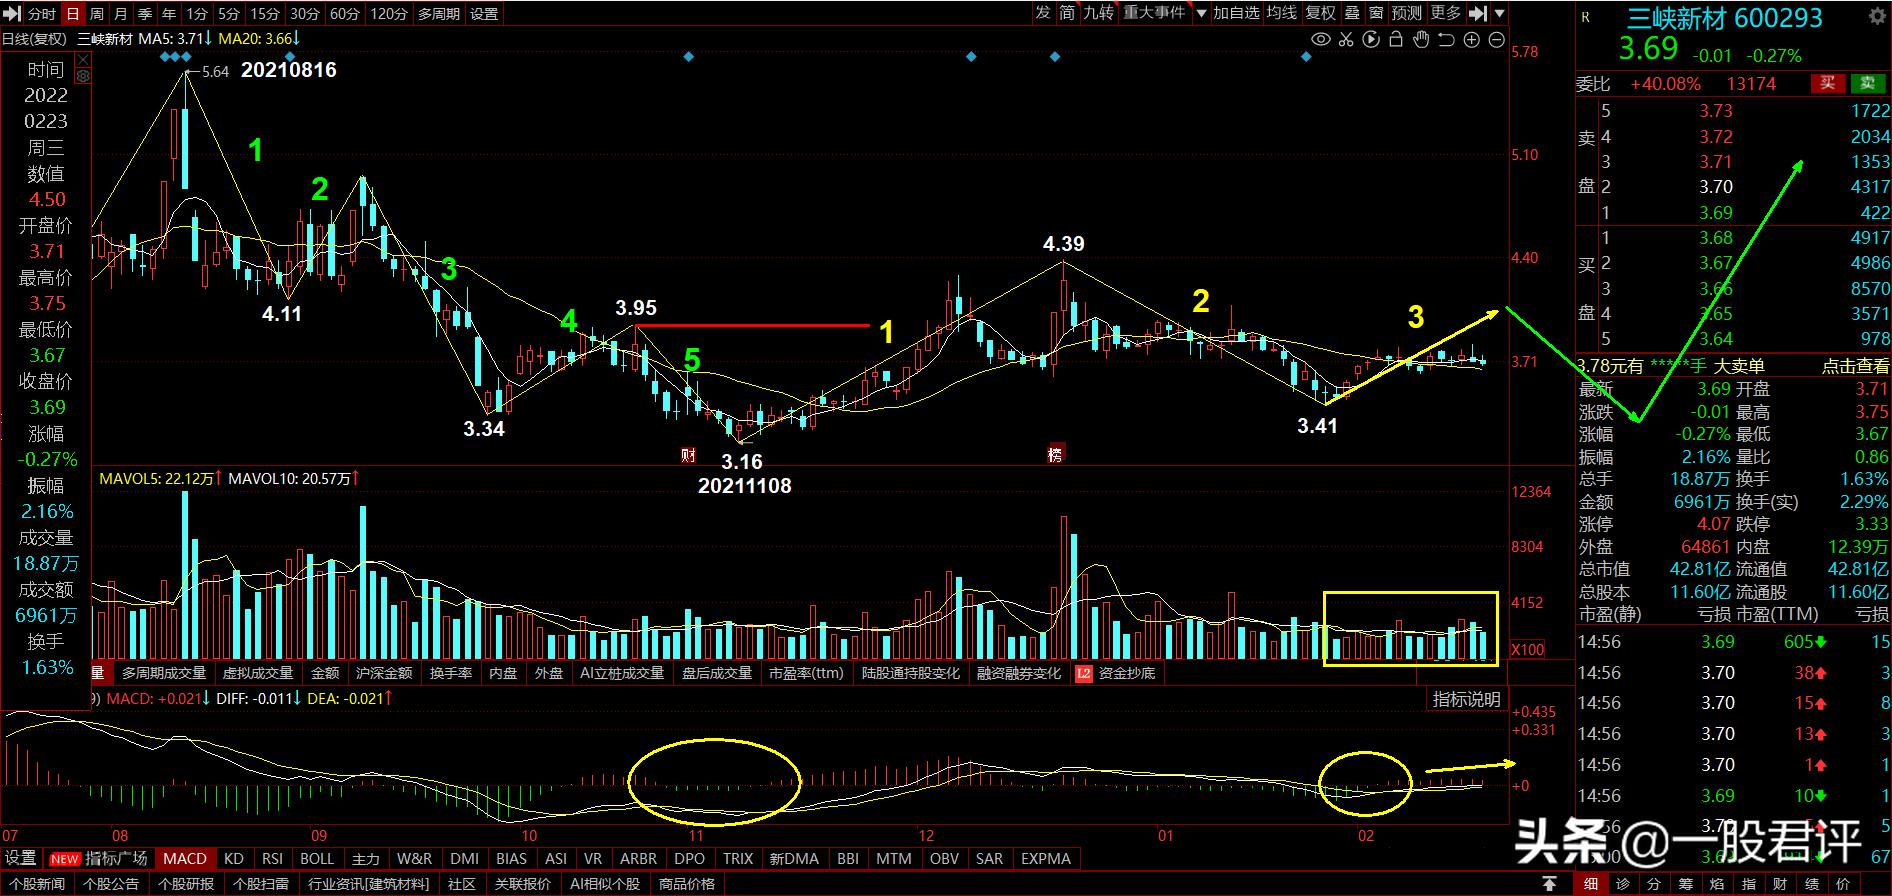The image size is (1892, 896).
Task: Toggle 窗 window button
Action: [1377, 13]
